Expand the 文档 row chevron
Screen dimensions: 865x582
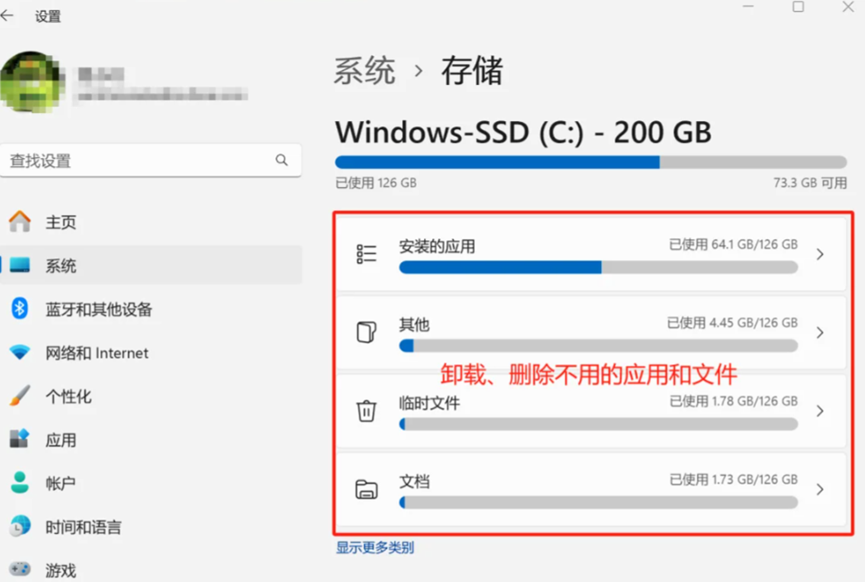822,489
